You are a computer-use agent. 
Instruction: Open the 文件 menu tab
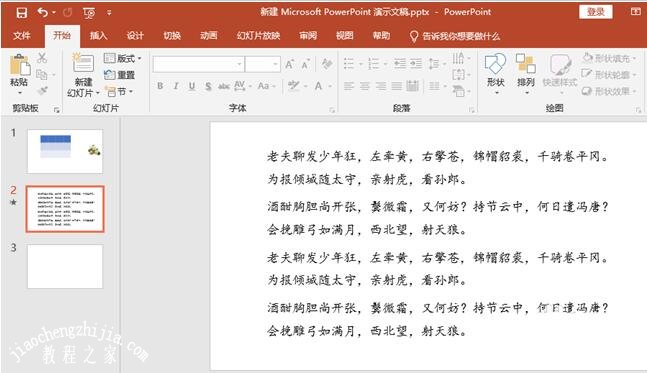click(21, 36)
